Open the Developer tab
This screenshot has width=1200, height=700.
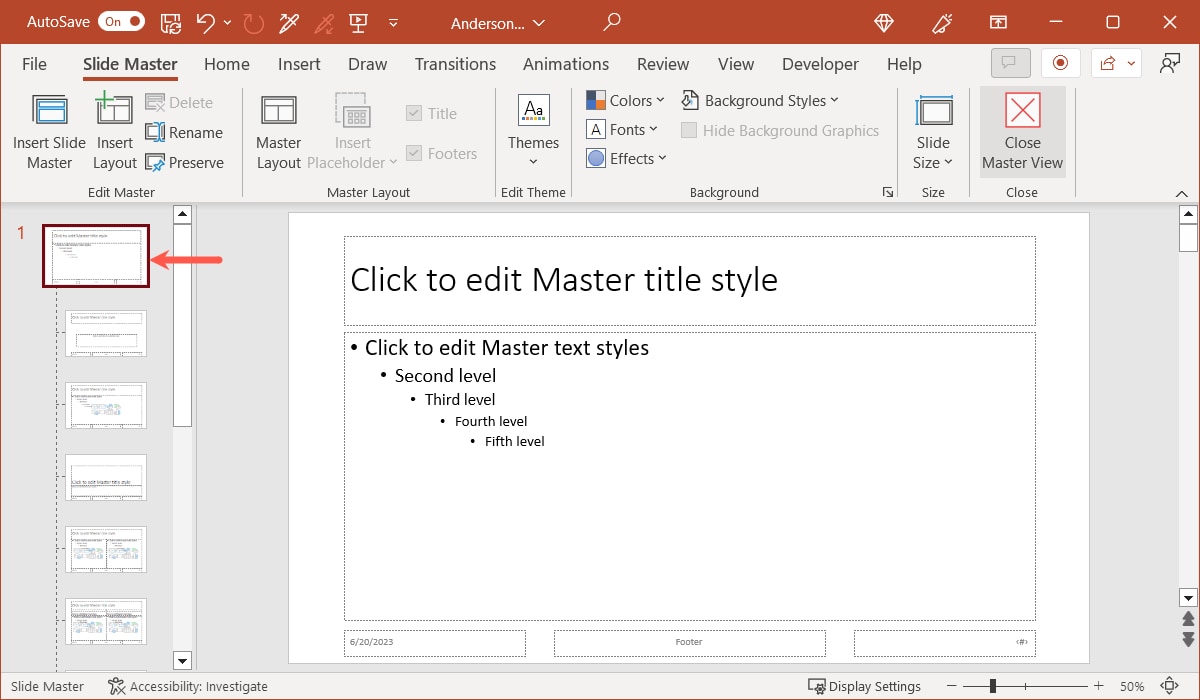[x=820, y=63]
